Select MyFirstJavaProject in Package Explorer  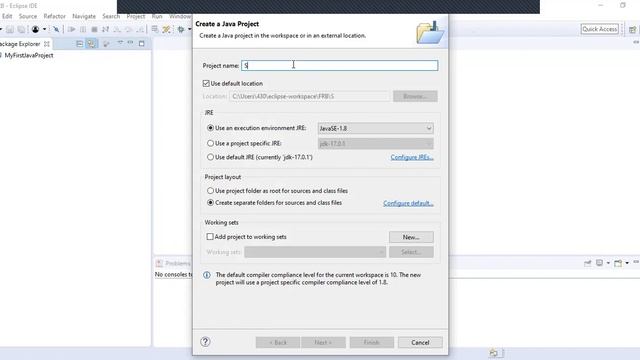[x=29, y=55]
